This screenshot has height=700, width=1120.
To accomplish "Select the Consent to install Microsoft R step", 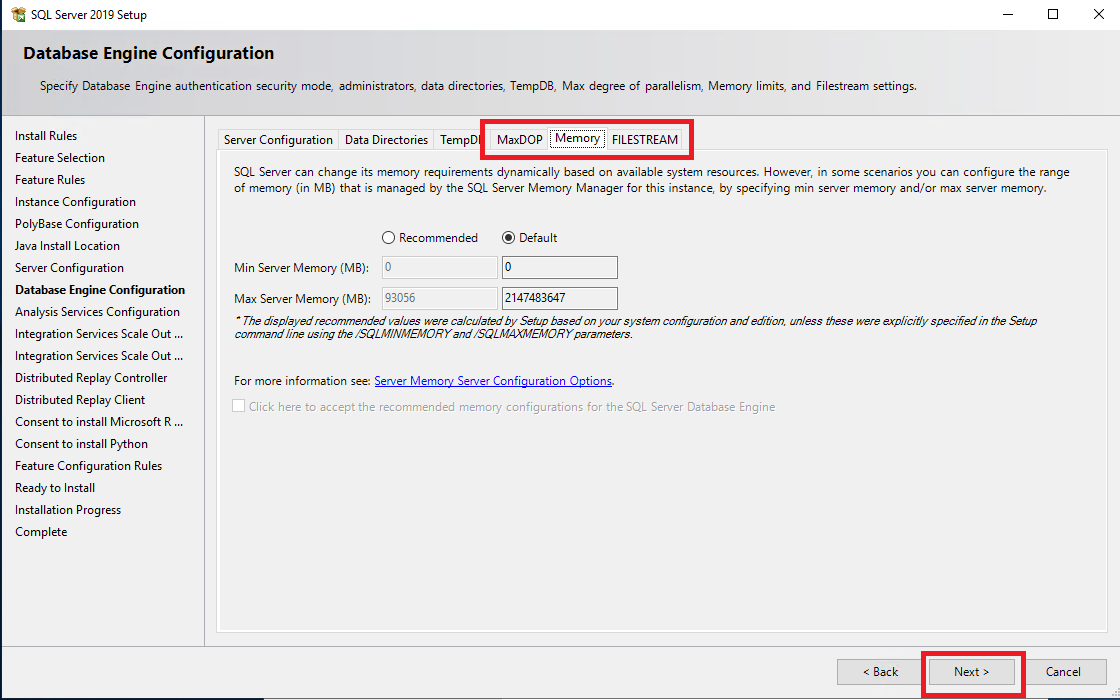I will coord(99,422).
